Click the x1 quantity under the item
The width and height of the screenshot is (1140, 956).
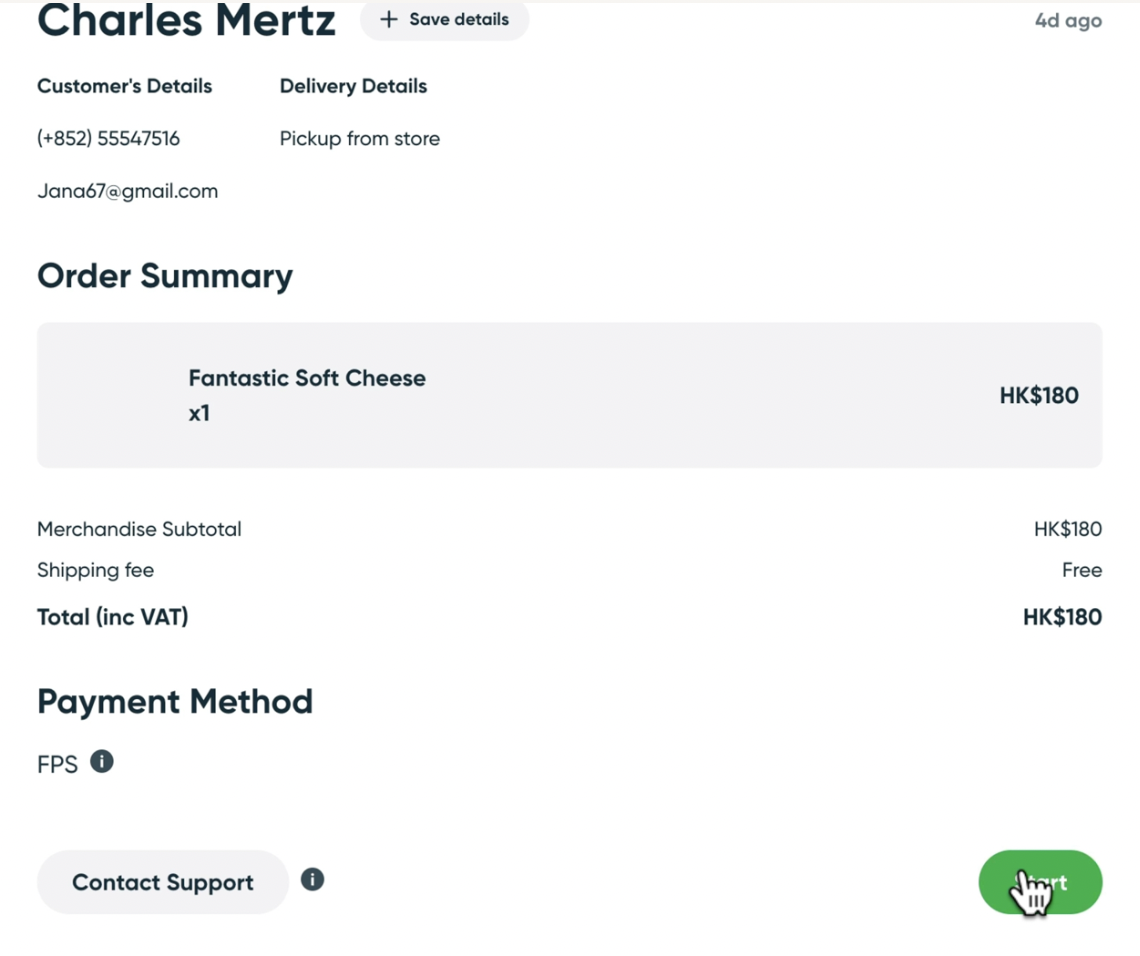coord(199,413)
